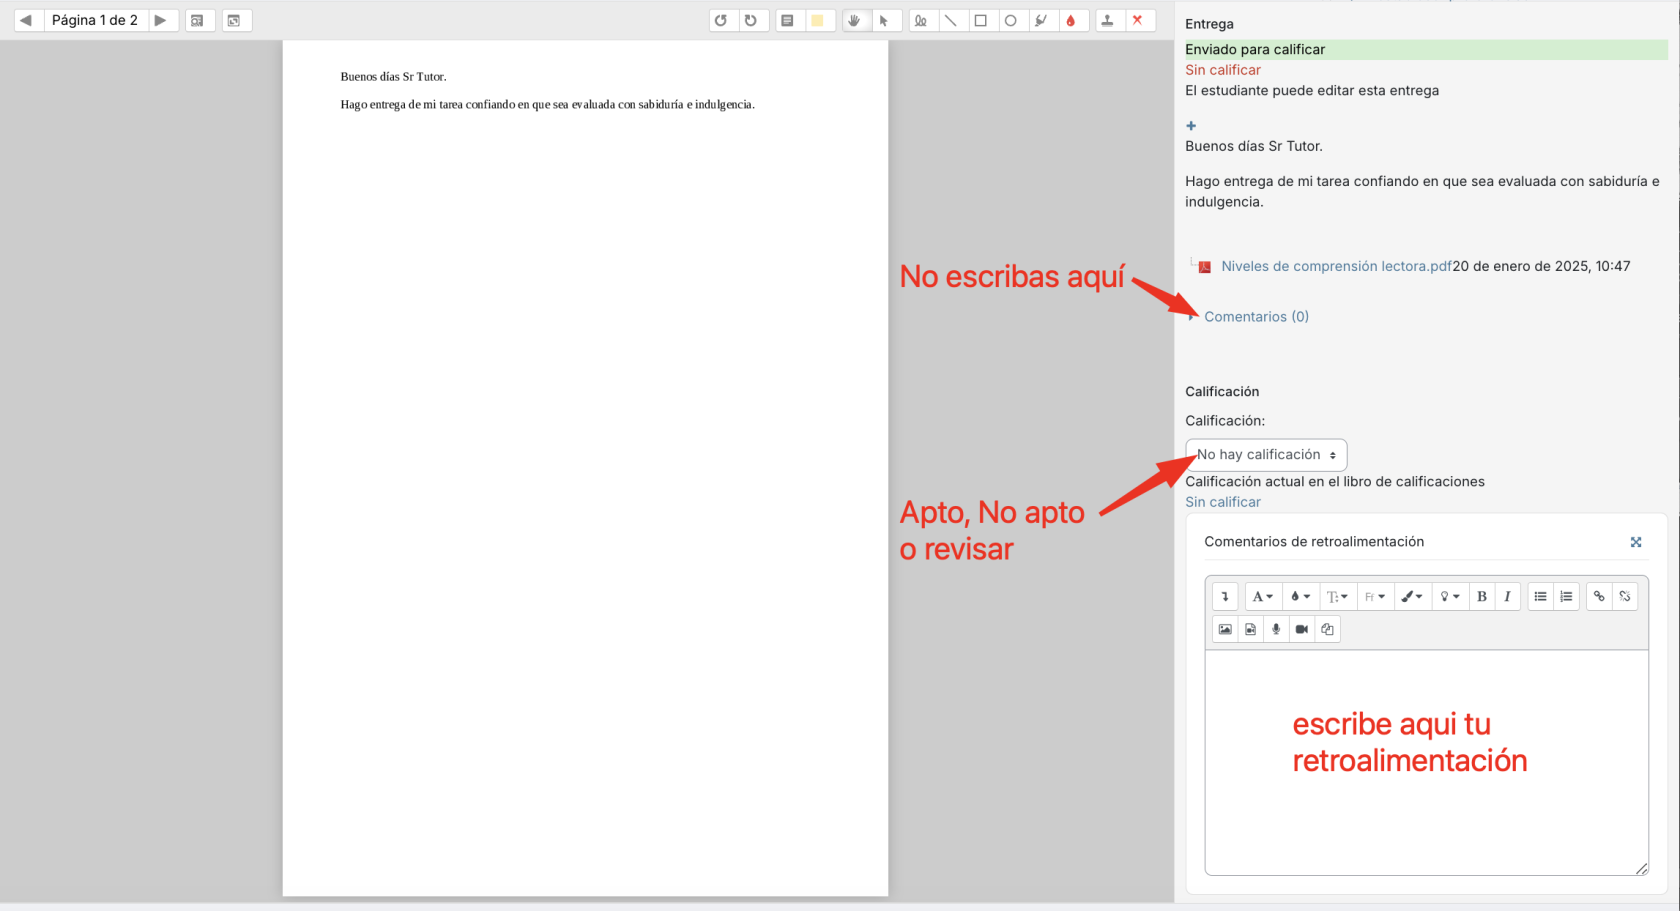Open the red cross stamp picker
This screenshot has height=911, width=1680.
[1138, 20]
